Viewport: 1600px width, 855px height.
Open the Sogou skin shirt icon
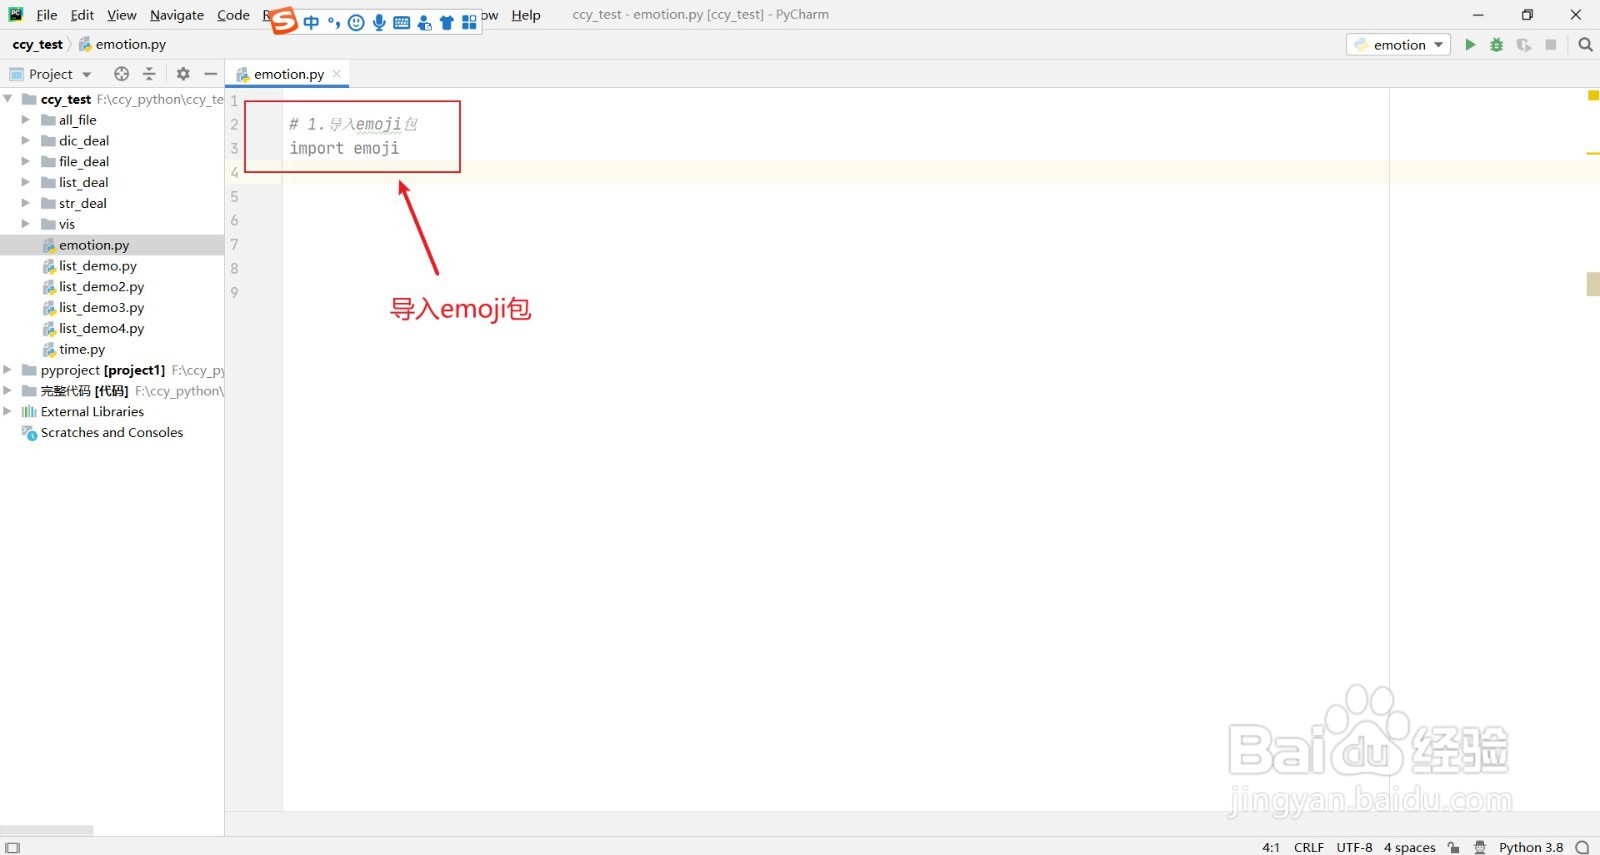(x=447, y=22)
